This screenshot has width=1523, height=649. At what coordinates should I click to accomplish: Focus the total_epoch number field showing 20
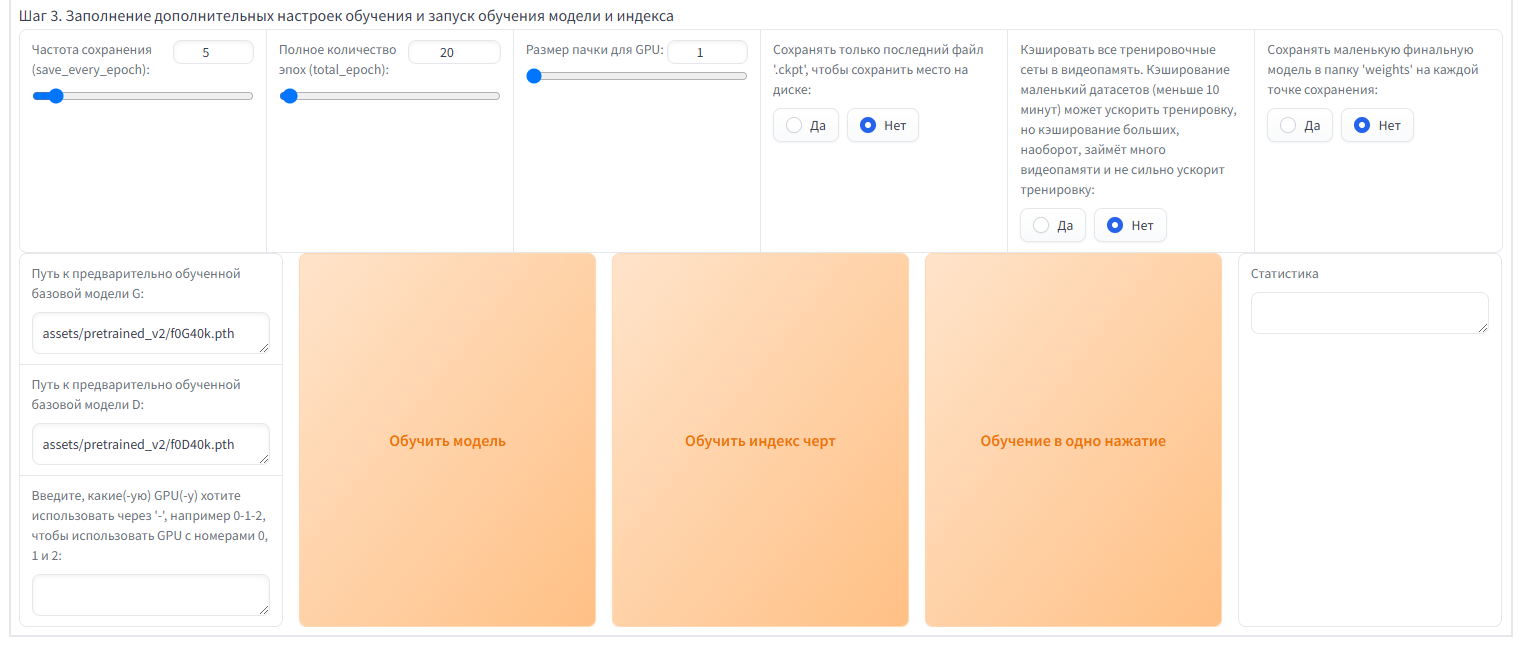[453, 52]
